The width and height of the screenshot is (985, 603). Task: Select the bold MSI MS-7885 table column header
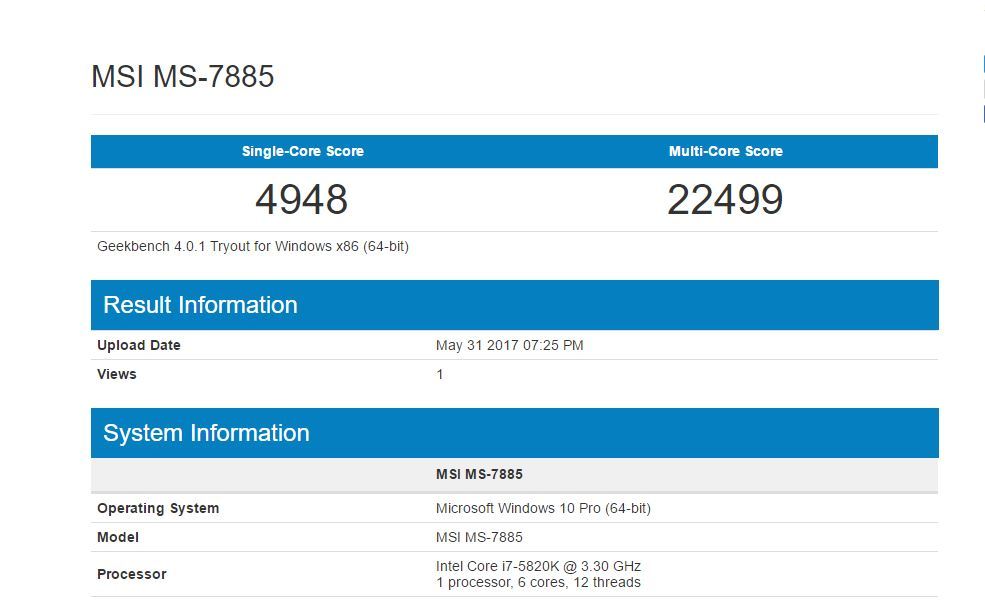point(479,474)
